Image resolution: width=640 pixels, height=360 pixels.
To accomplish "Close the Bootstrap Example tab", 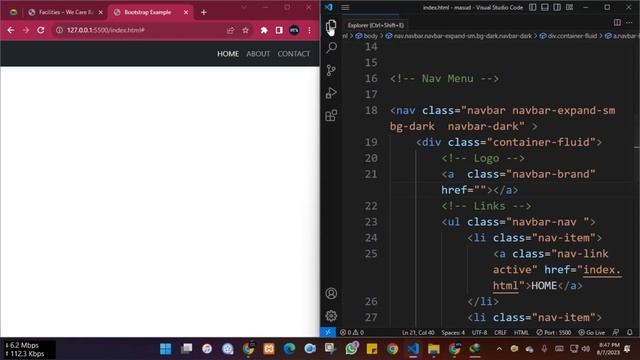I will (186, 12).
